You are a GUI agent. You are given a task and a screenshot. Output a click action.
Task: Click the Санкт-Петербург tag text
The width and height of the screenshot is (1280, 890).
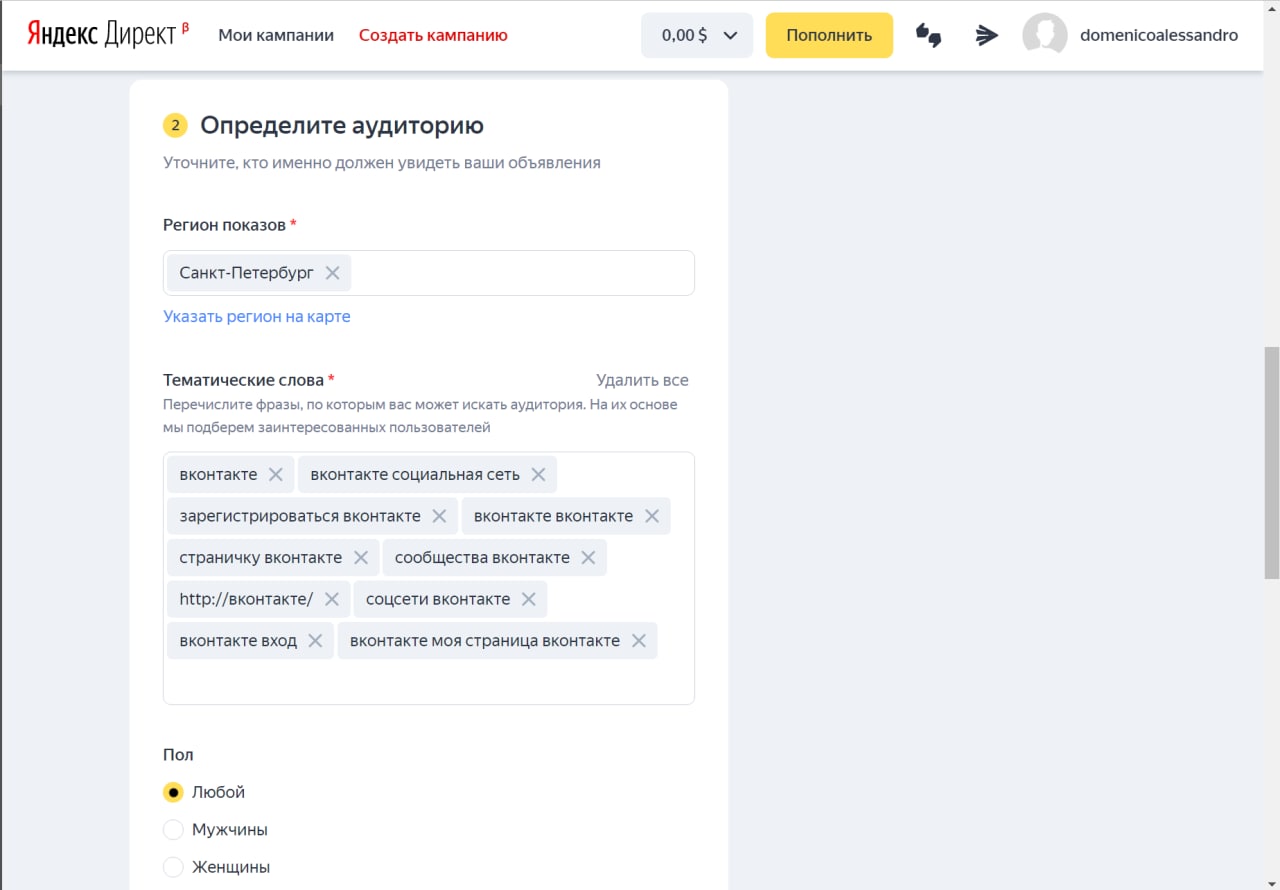[247, 273]
